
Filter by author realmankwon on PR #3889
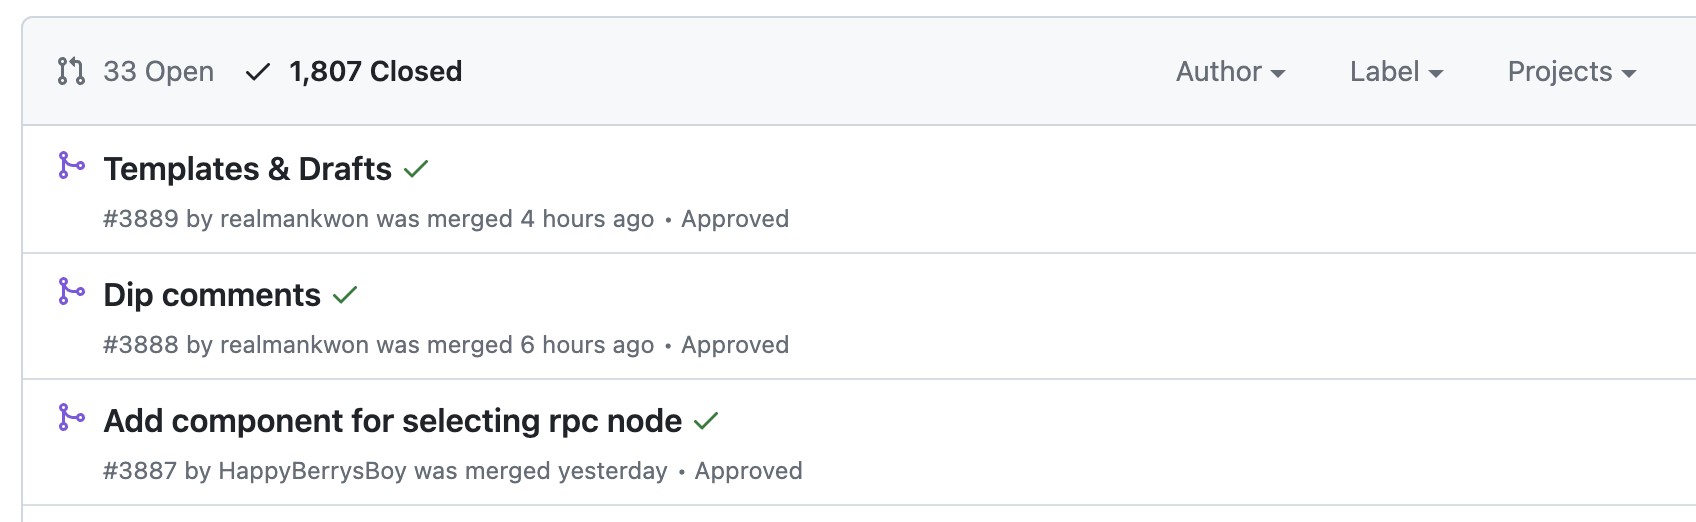pos(294,219)
